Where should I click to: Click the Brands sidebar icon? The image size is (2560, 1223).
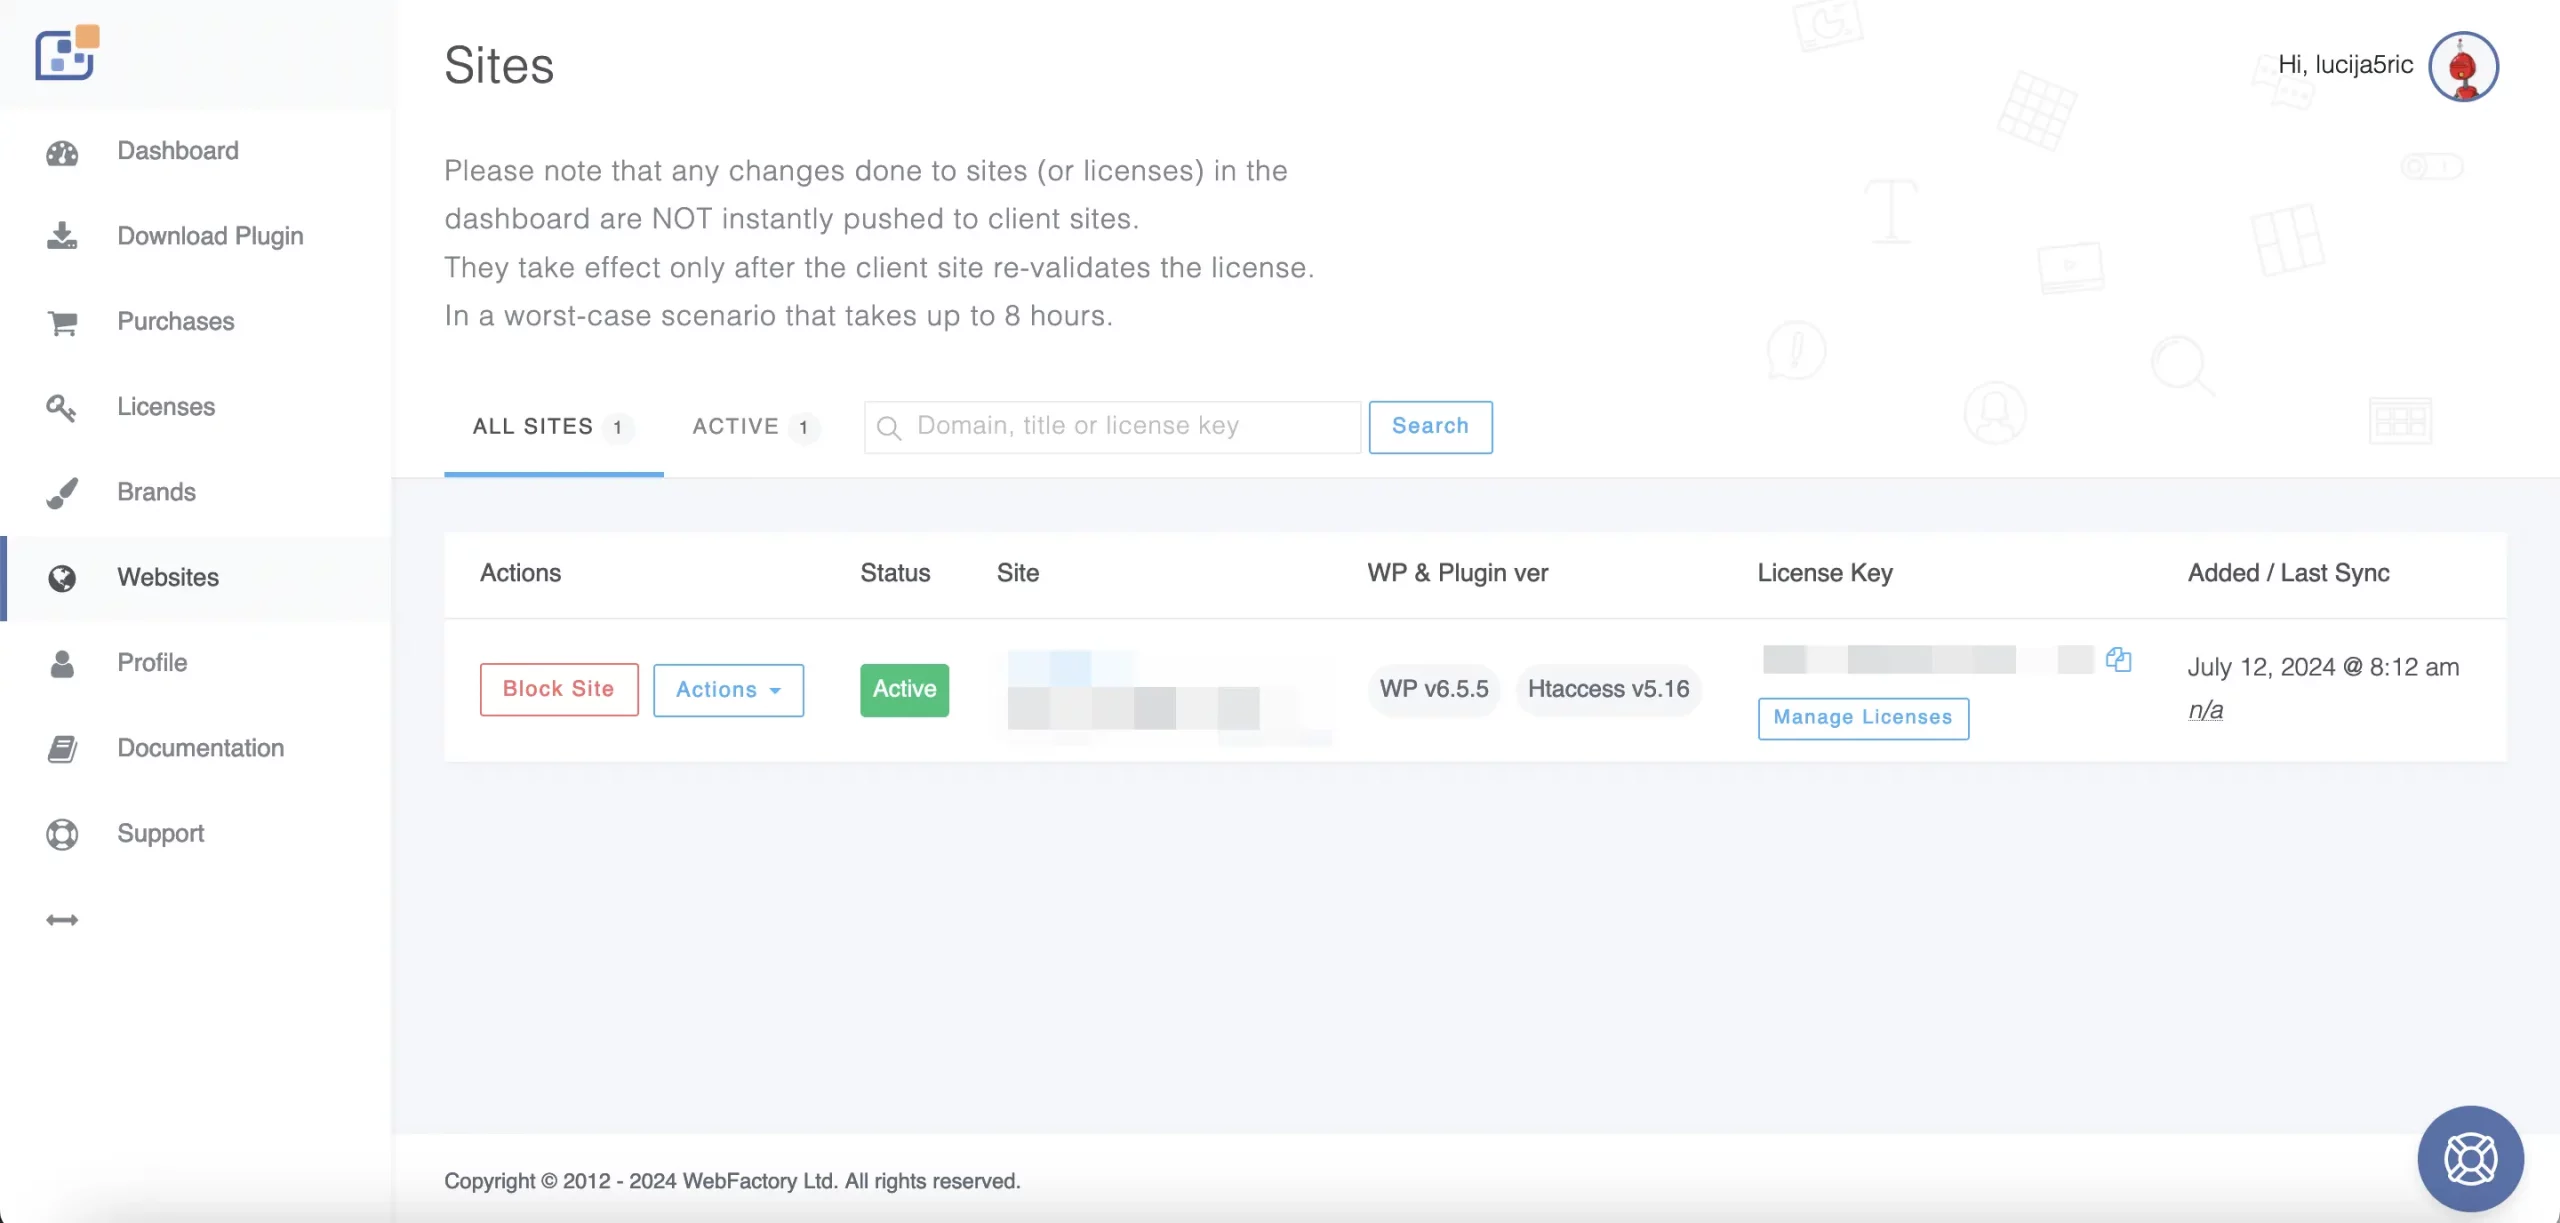pyautogui.click(x=62, y=491)
